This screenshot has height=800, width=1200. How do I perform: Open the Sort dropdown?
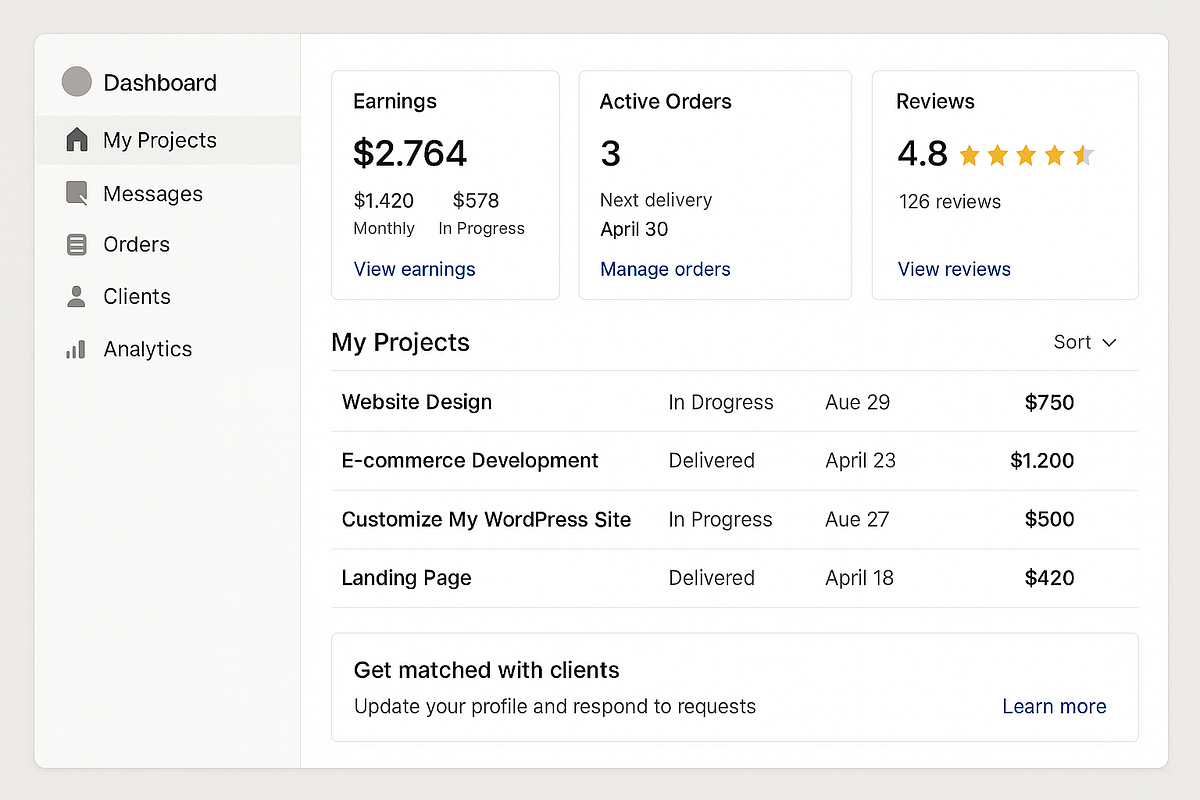click(x=1085, y=342)
